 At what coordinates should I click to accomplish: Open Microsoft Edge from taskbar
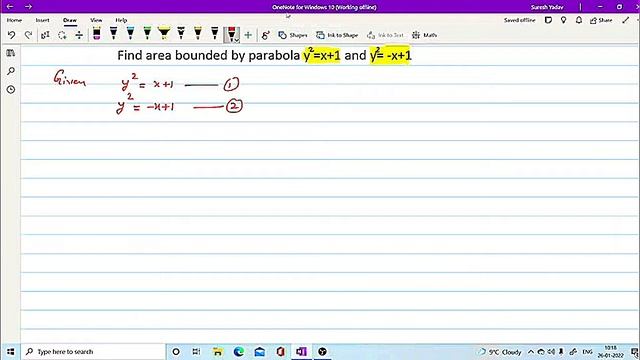[239, 351]
